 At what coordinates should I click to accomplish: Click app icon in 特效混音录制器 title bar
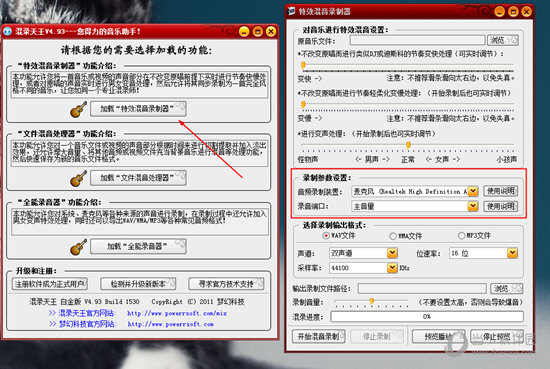291,11
